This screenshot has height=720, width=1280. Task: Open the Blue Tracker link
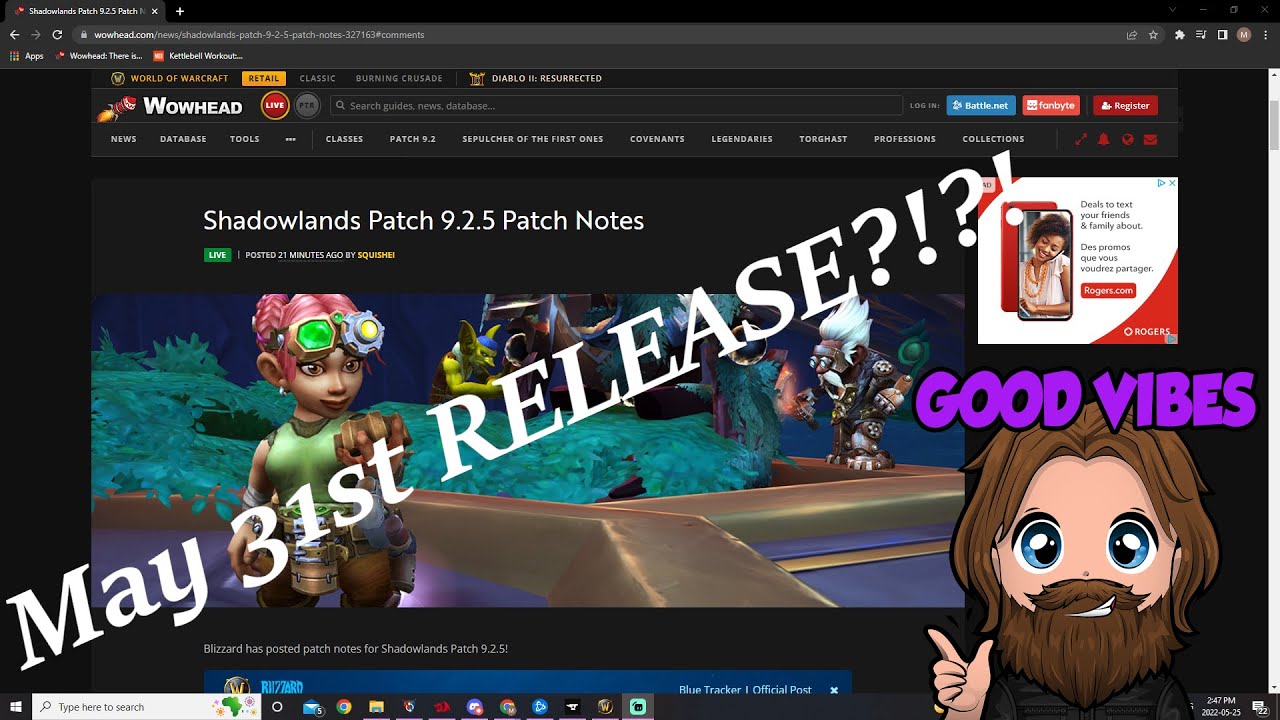pos(710,690)
